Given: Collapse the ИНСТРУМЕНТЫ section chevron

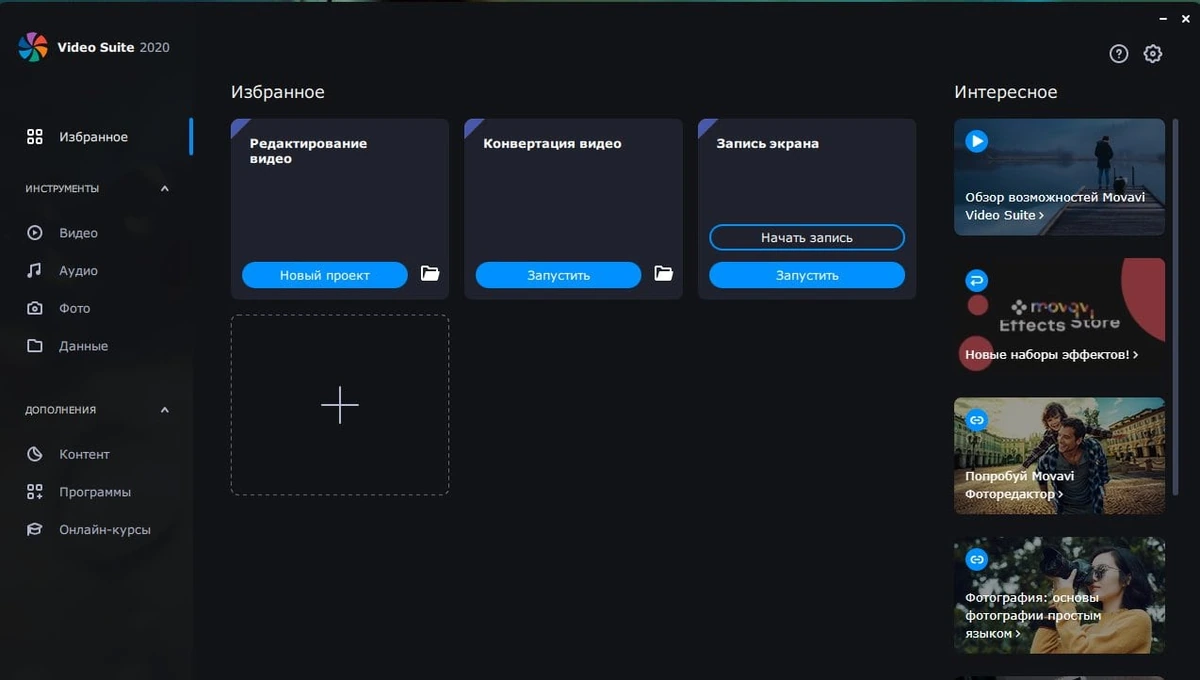Looking at the screenshot, I should pos(165,189).
